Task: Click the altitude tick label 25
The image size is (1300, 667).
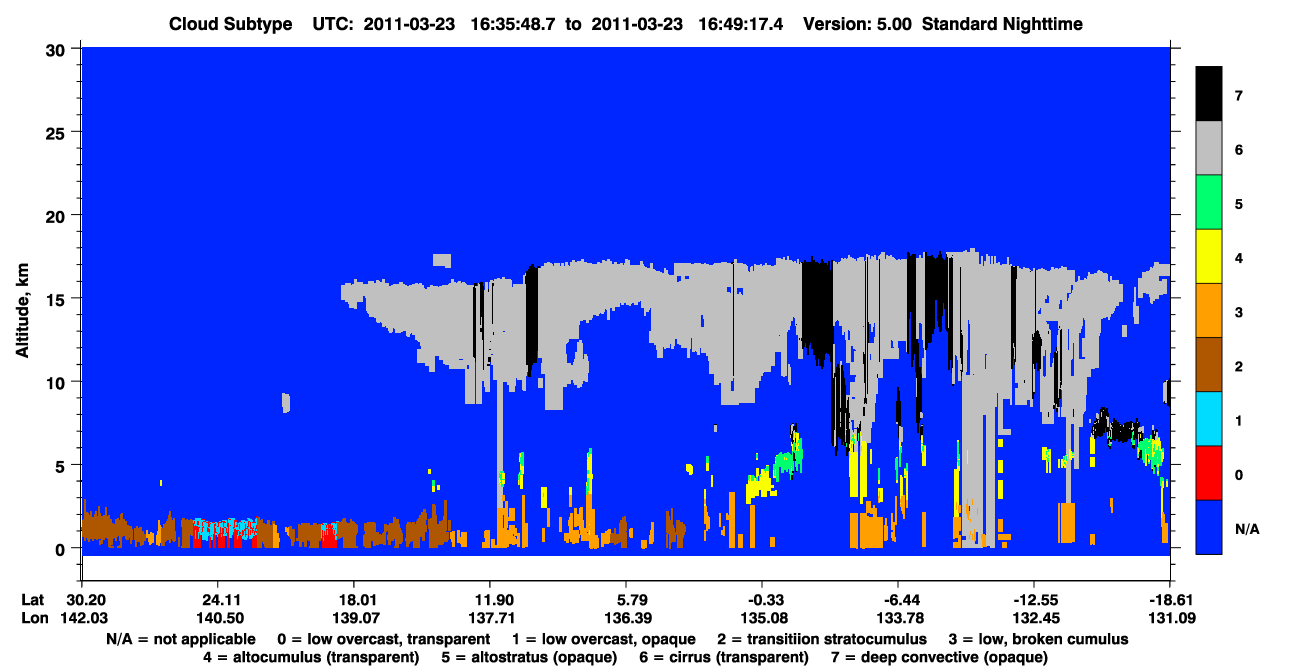Action: [x=58, y=132]
